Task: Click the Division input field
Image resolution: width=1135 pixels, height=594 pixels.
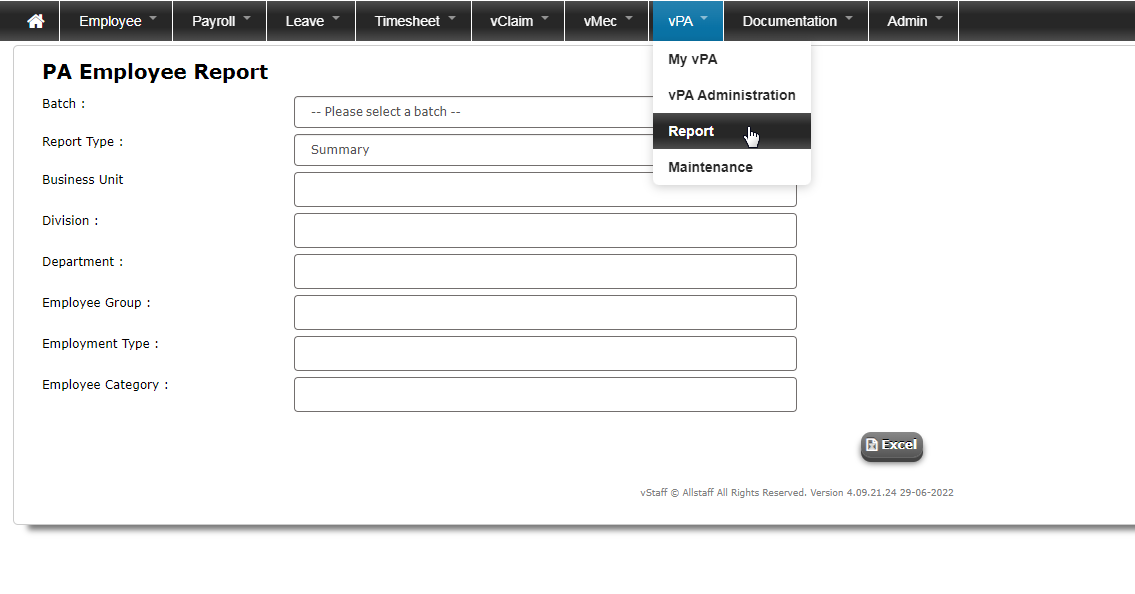Action: click(x=545, y=230)
